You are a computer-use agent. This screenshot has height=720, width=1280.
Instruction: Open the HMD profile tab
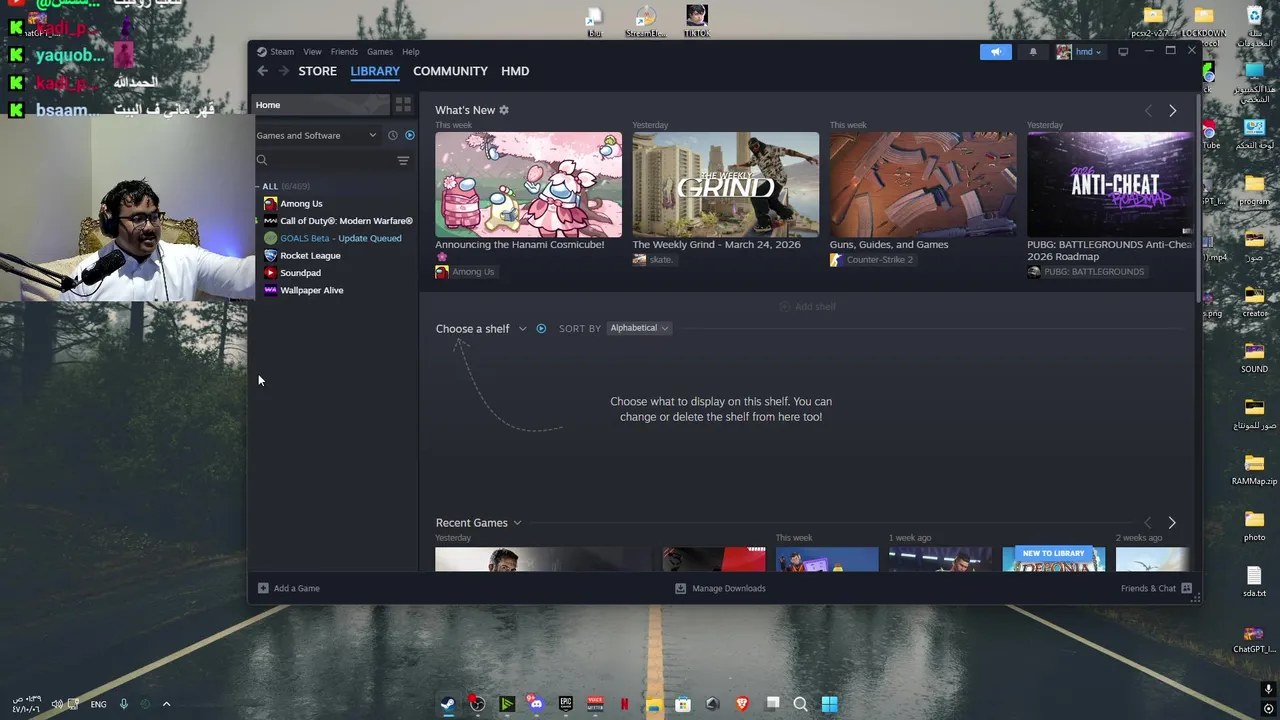tap(515, 71)
